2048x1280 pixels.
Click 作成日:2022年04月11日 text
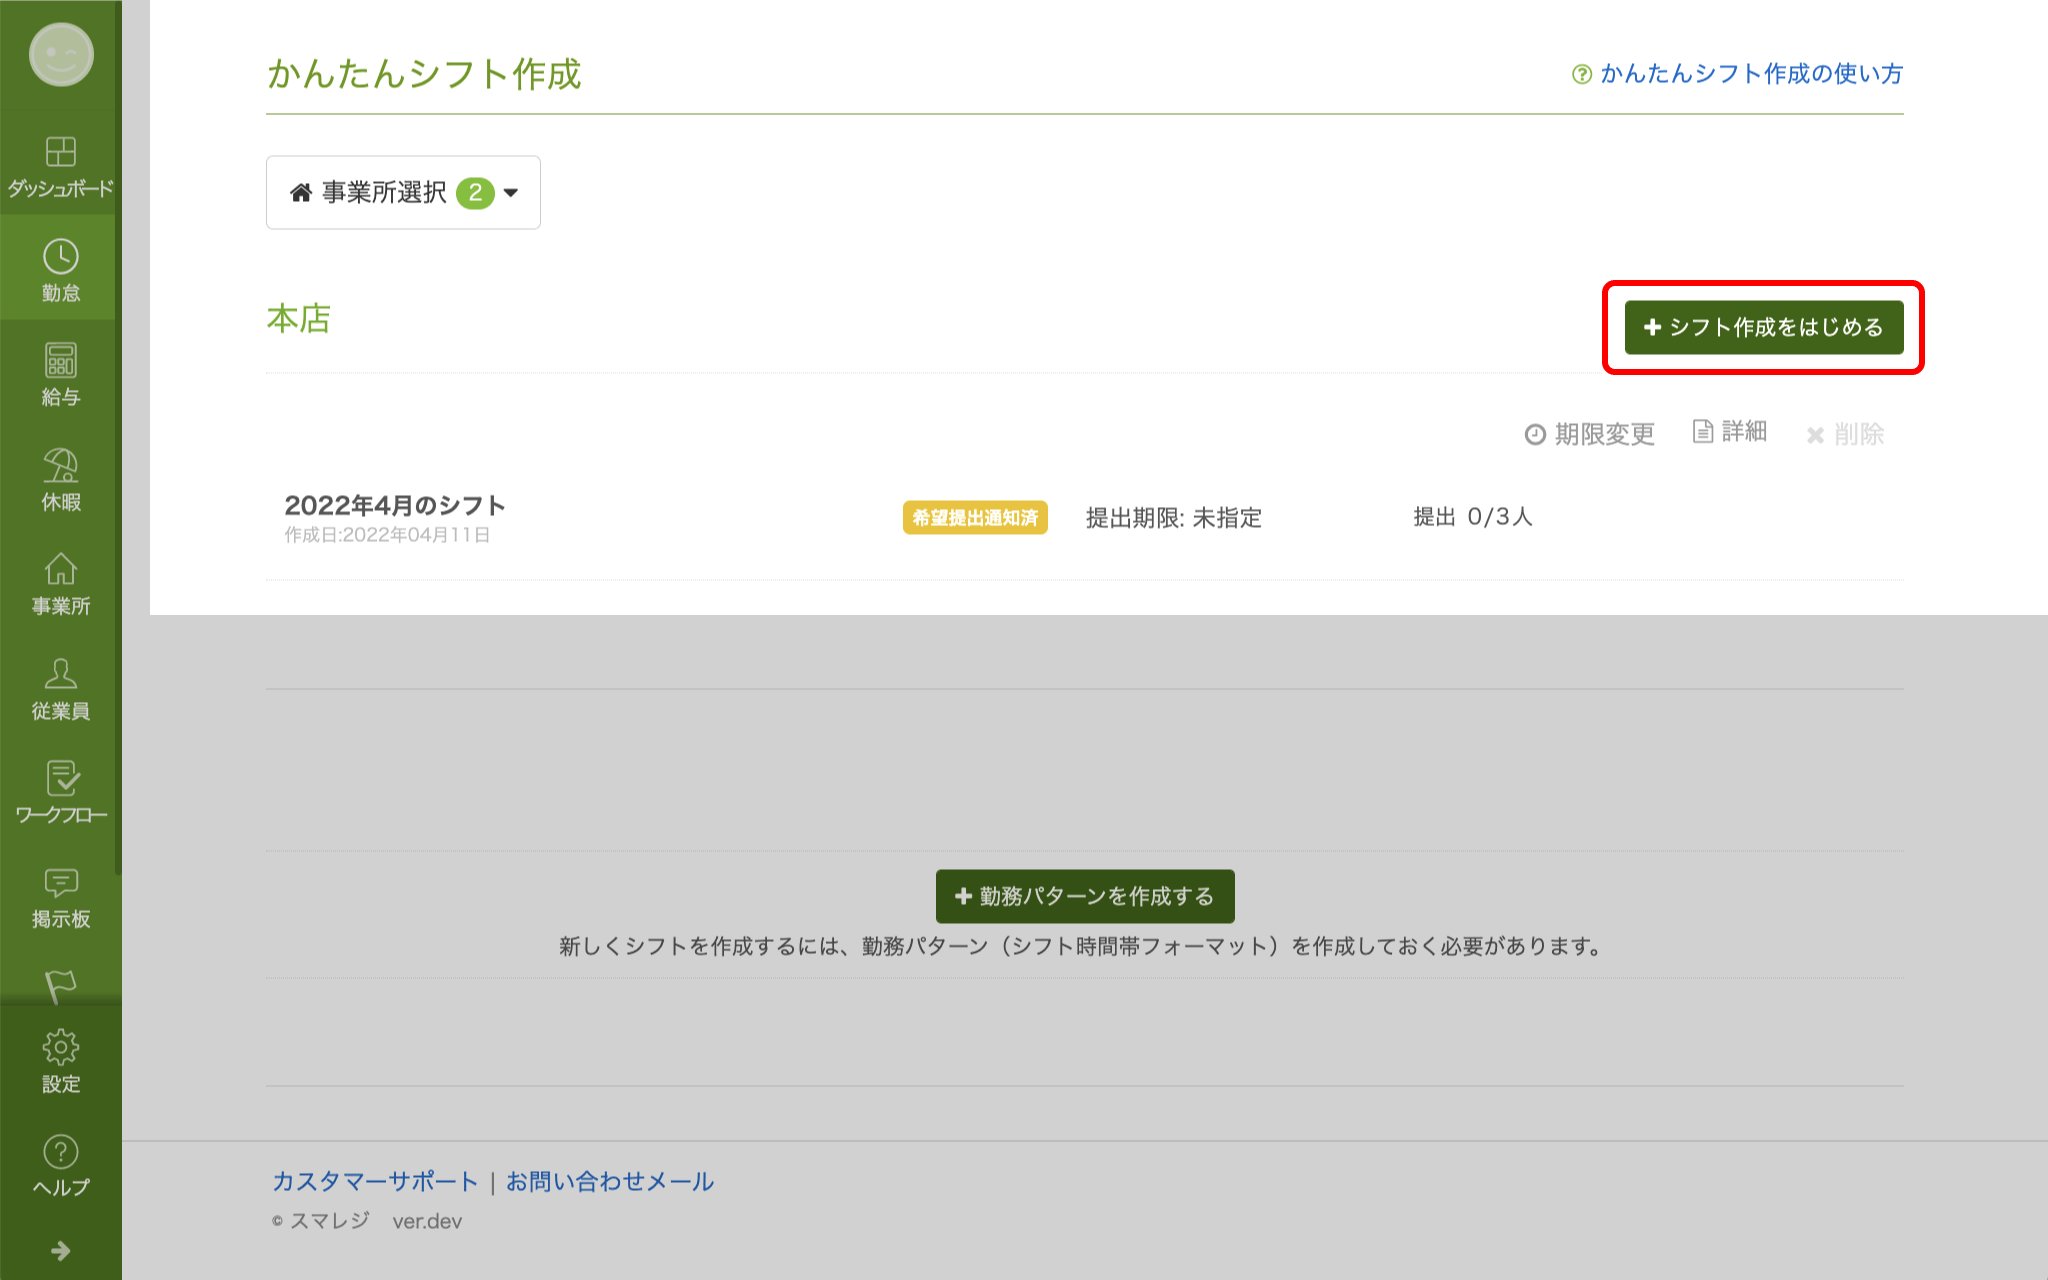(x=387, y=535)
